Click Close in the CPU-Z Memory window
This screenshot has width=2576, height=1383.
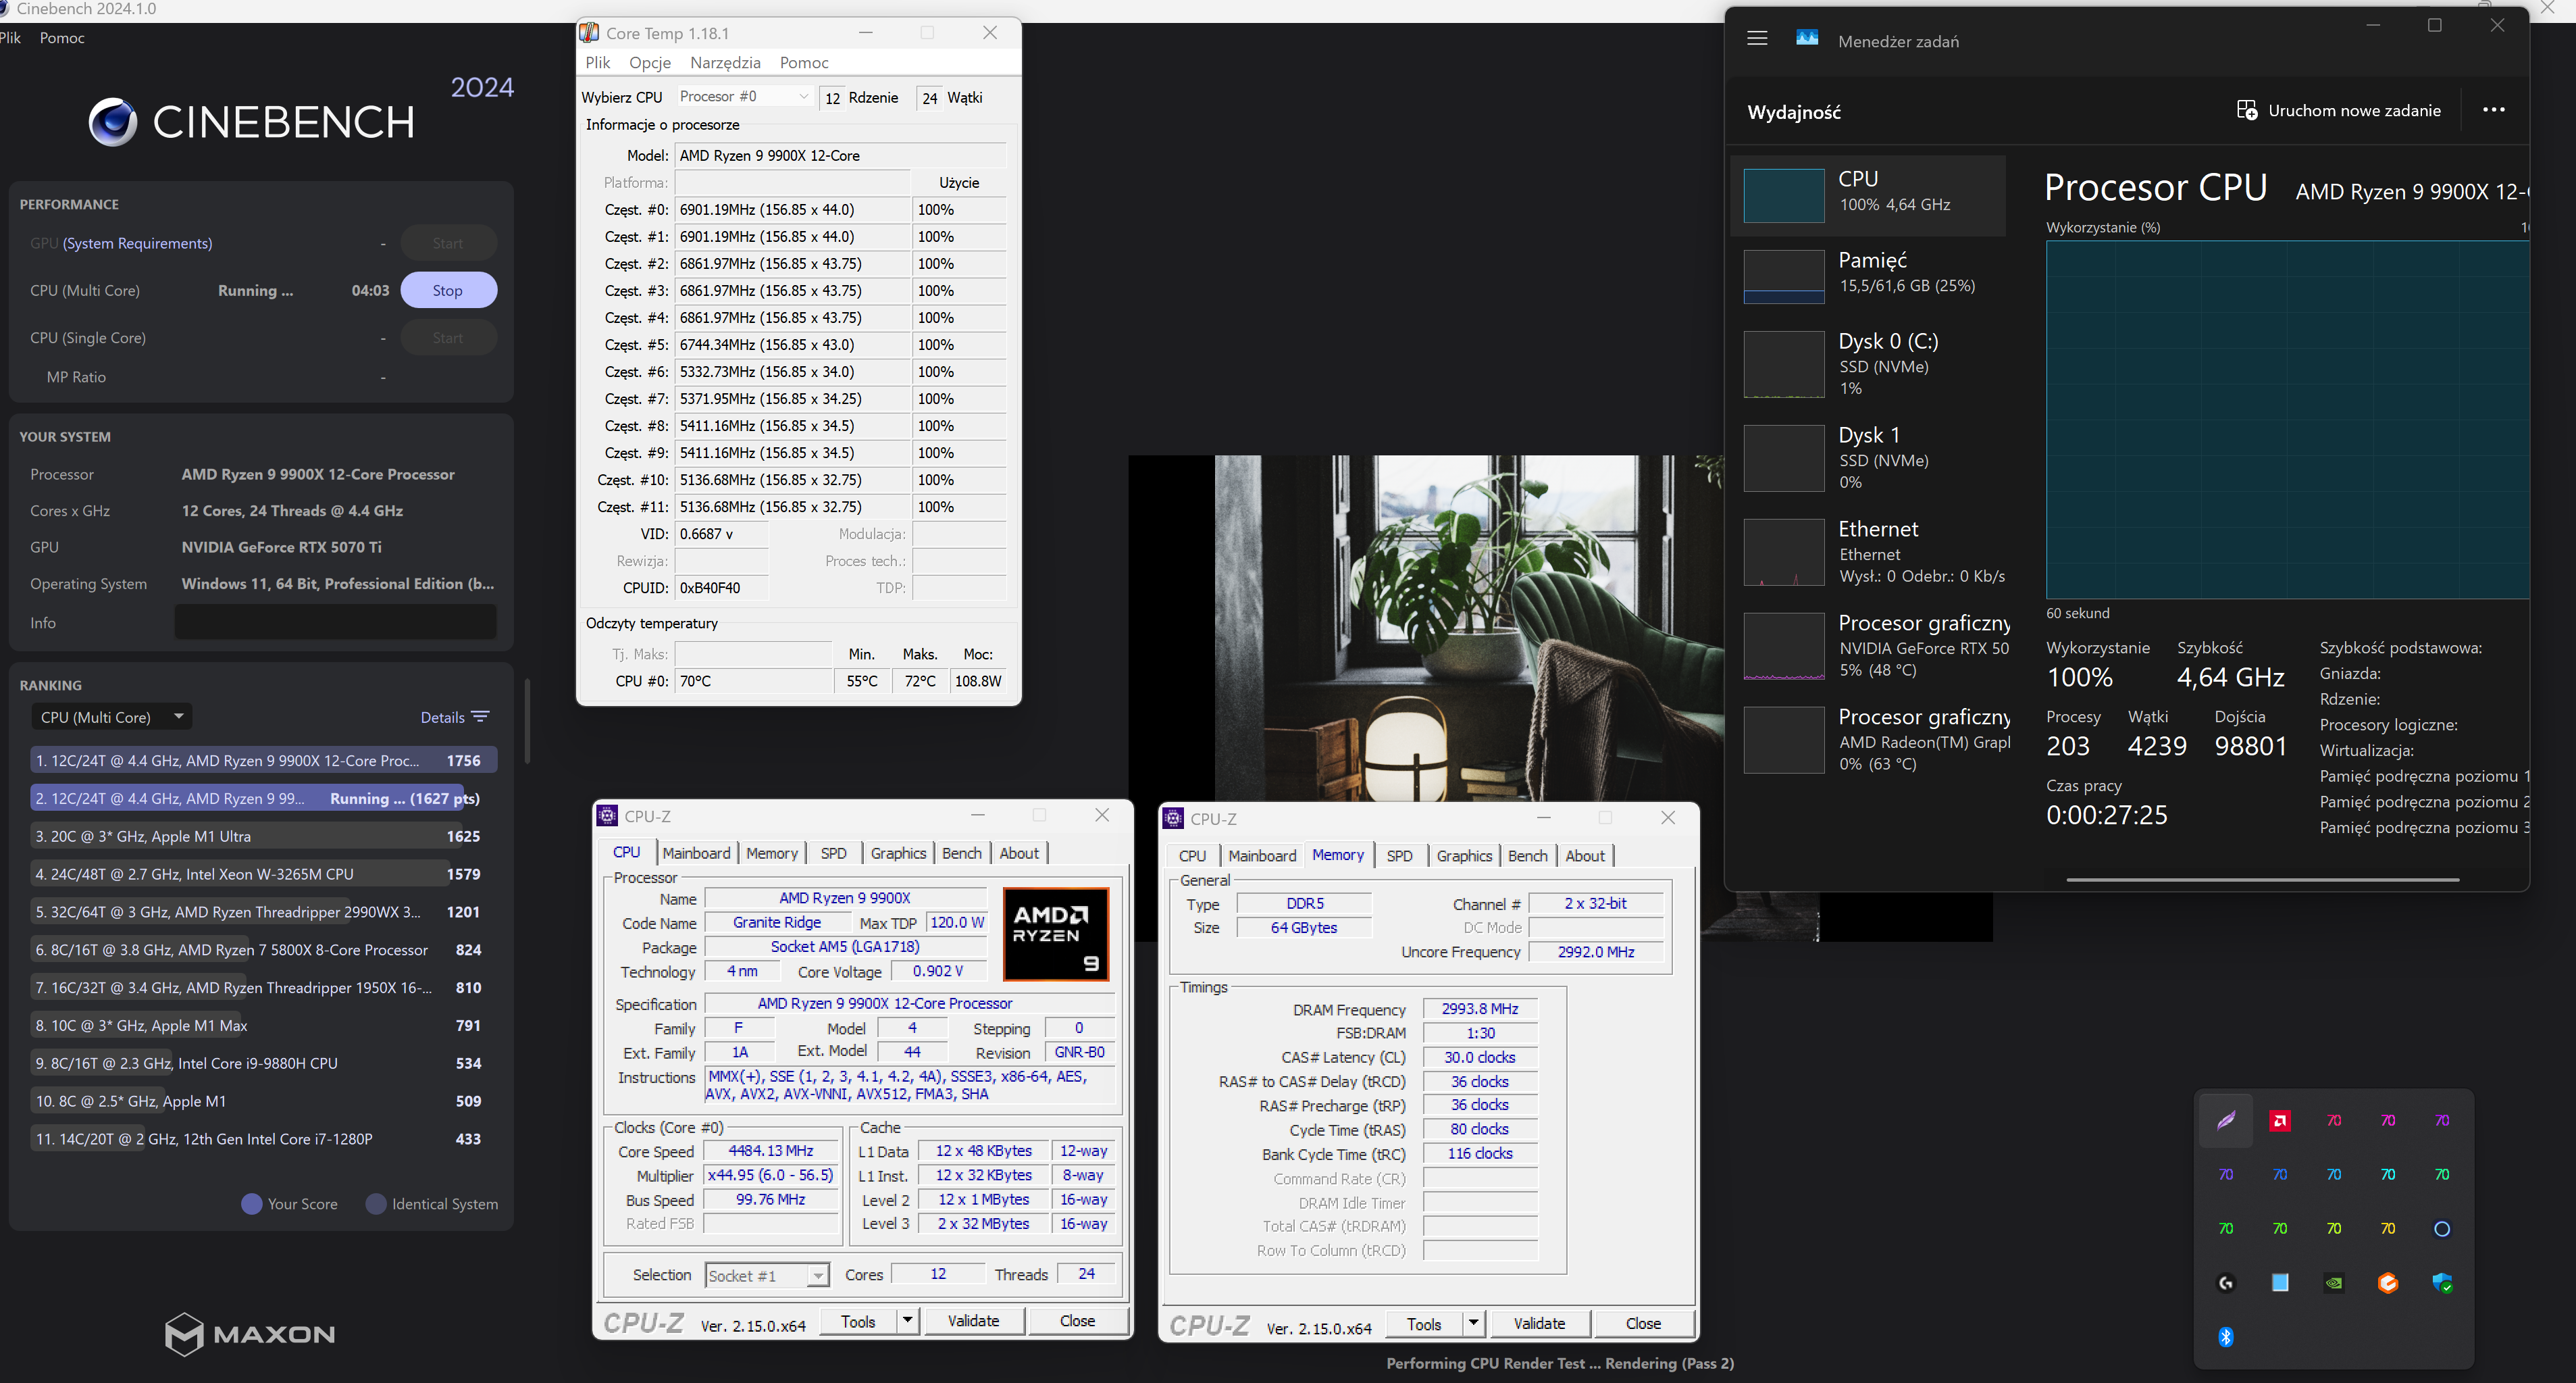coord(1643,1323)
